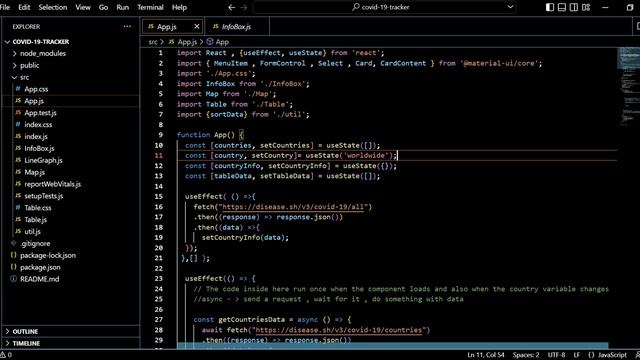Open Table.js file

35,220
